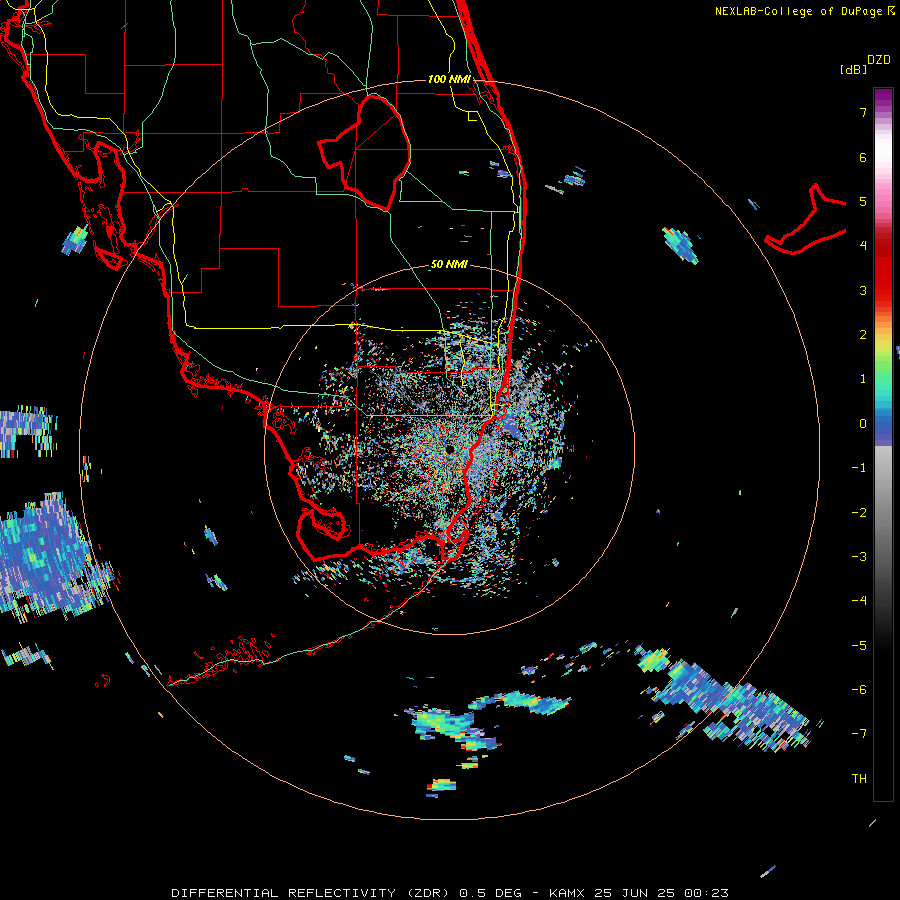Click the 0.5 DEG elevation text
Viewport: 900px width, 900px height.
click(x=491, y=893)
